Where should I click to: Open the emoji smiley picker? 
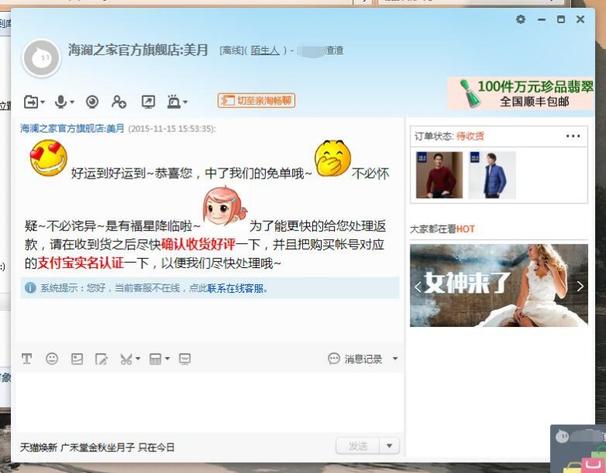[52, 359]
